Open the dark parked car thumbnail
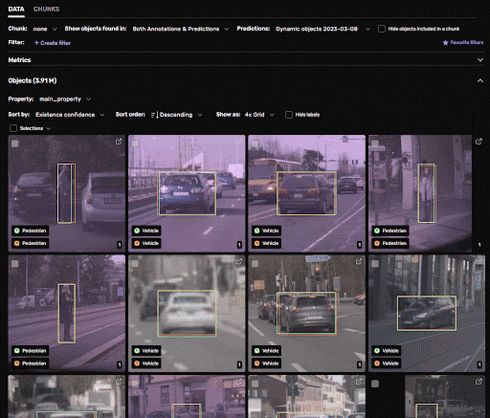This screenshot has width=490, height=418. (x=427, y=313)
